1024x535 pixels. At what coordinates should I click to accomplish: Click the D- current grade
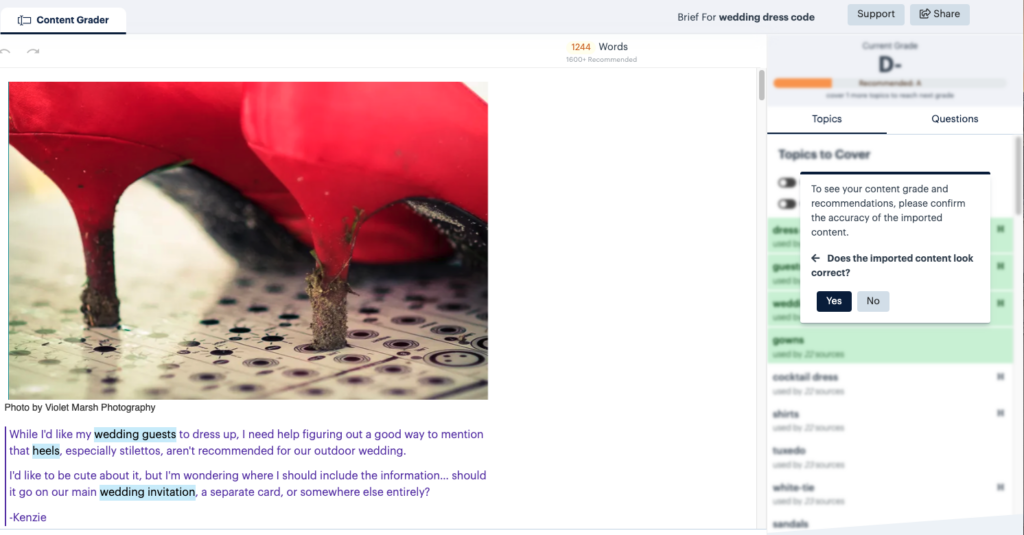click(889, 65)
